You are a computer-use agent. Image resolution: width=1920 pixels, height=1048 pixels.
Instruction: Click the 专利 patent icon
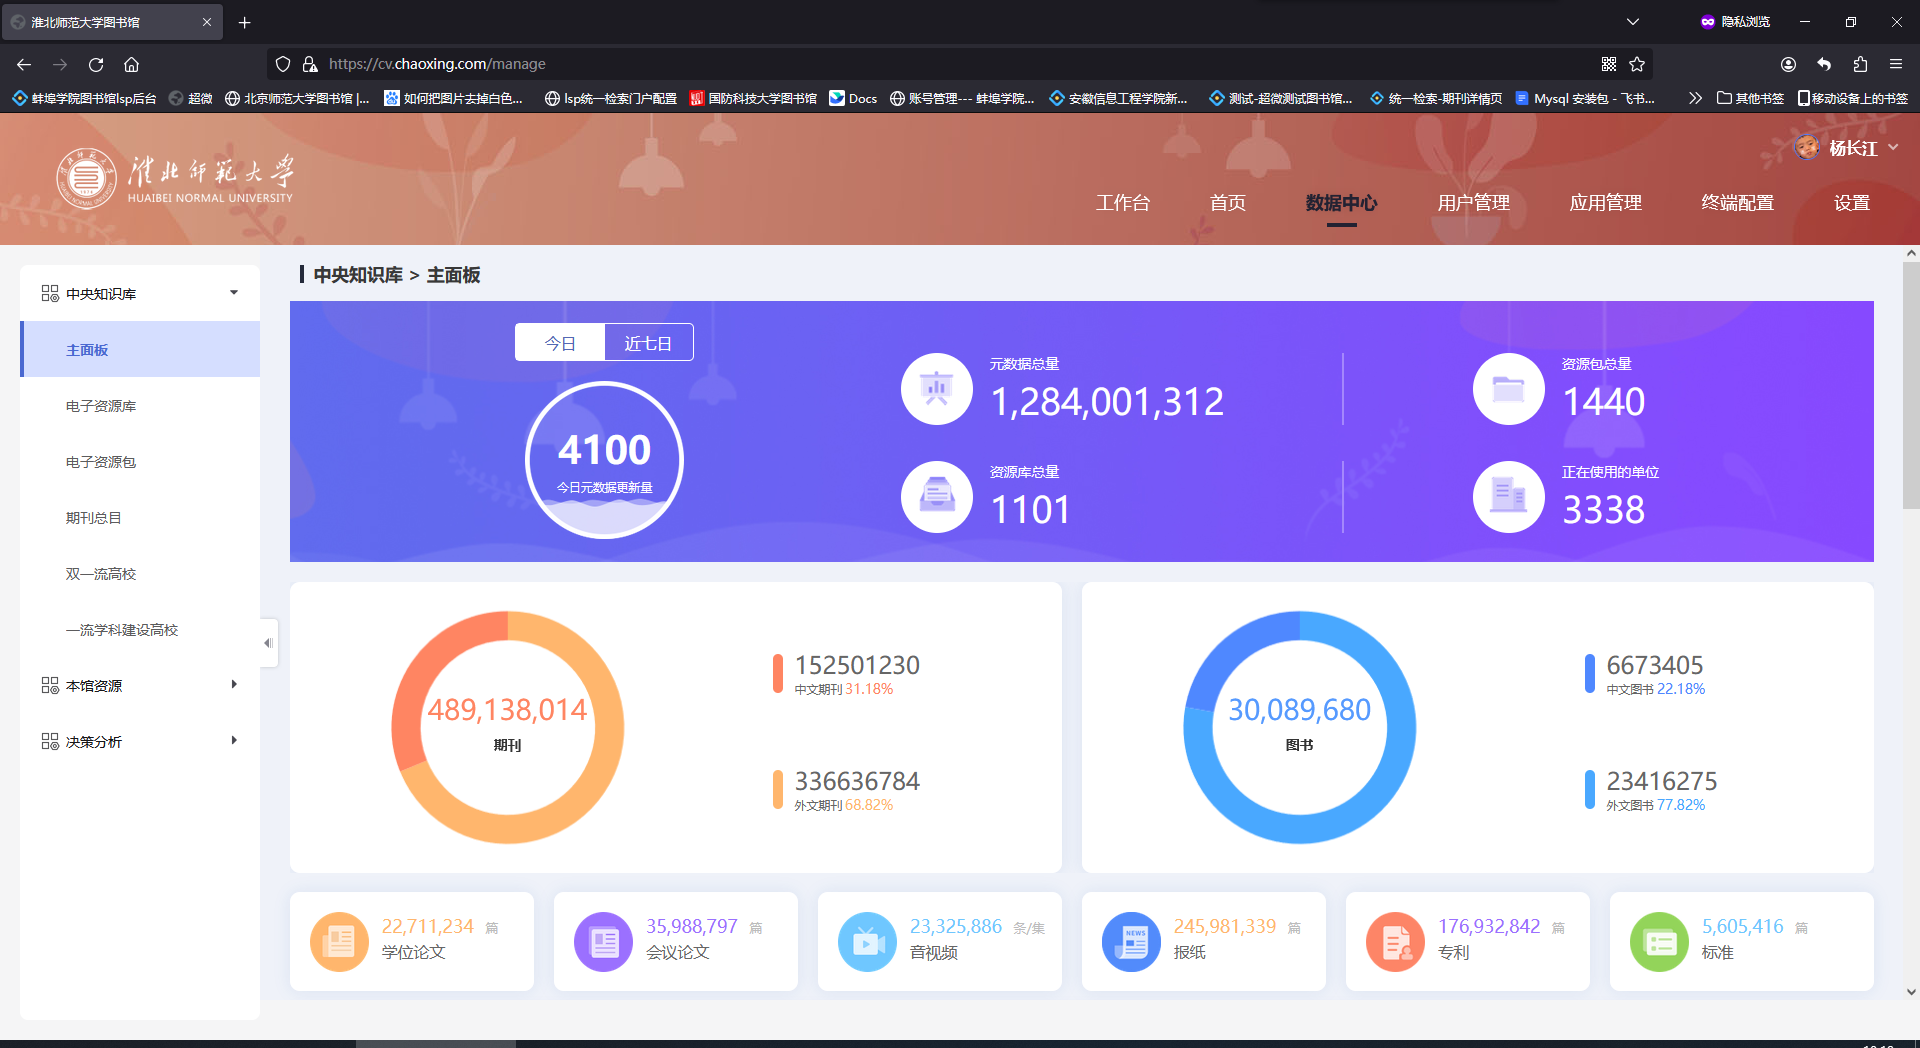(1395, 941)
